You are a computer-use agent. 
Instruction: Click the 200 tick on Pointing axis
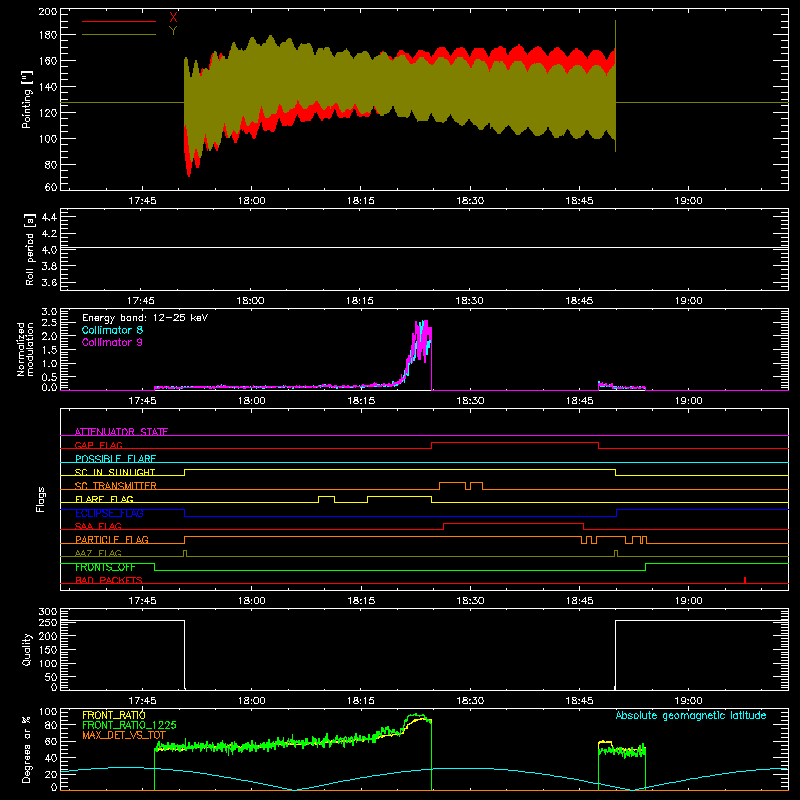(x=48, y=11)
